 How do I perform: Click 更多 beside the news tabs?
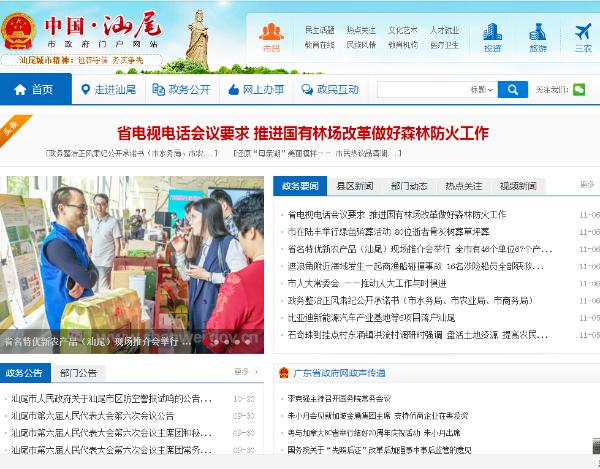pyautogui.click(x=587, y=185)
